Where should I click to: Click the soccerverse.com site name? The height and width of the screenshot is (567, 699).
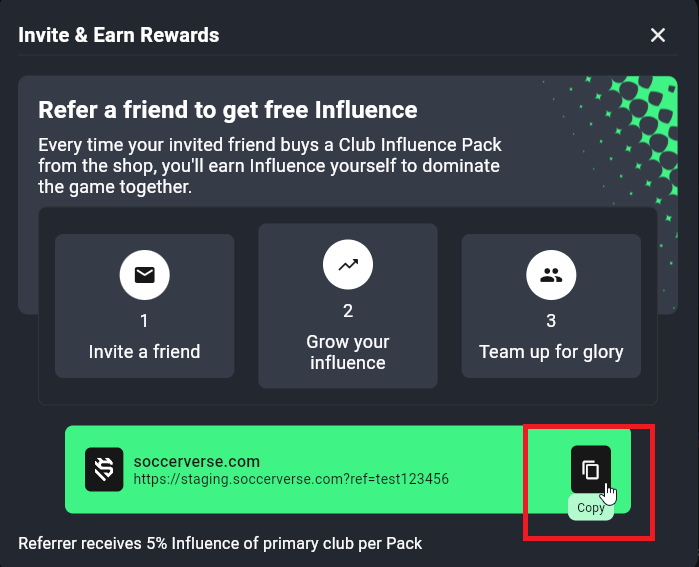click(197, 461)
